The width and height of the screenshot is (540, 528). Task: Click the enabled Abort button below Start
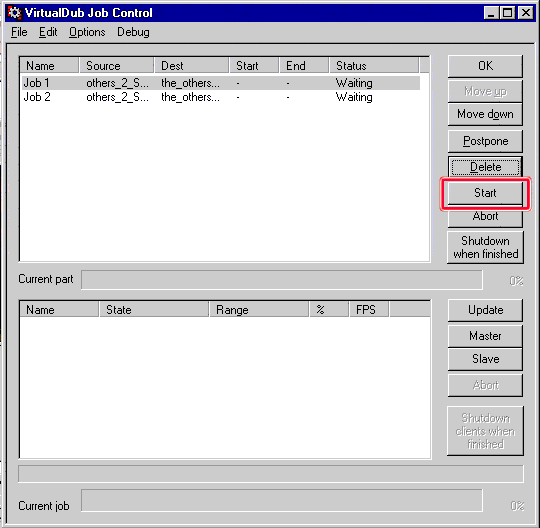[485, 217]
